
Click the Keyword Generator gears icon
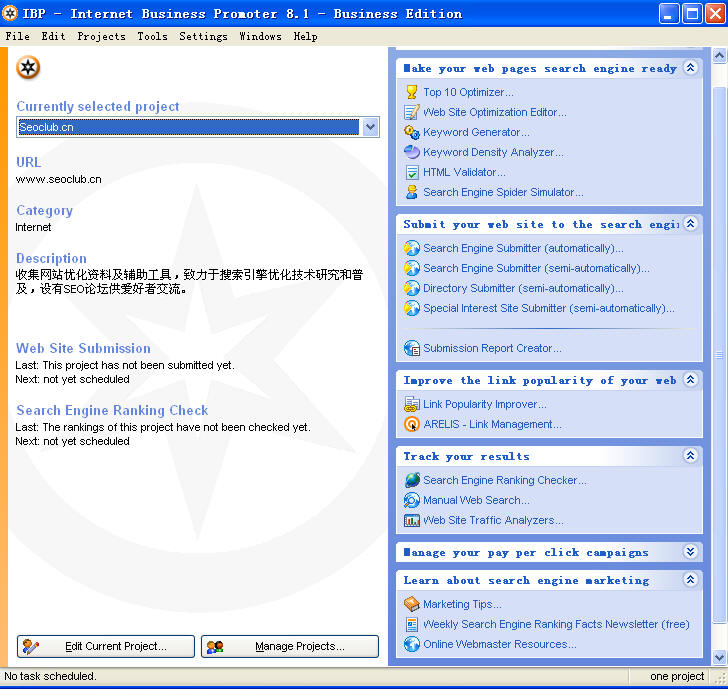pos(411,132)
